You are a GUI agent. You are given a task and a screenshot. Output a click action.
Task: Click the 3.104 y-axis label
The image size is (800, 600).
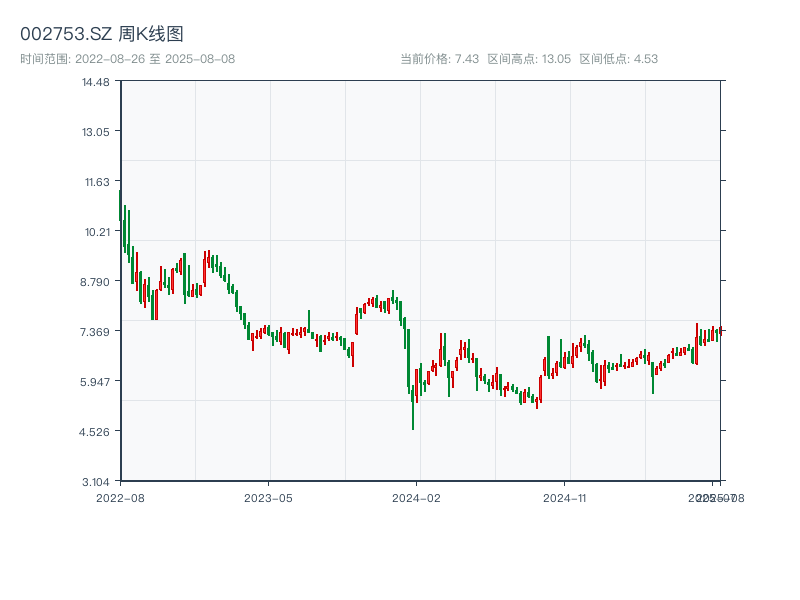[96, 481]
